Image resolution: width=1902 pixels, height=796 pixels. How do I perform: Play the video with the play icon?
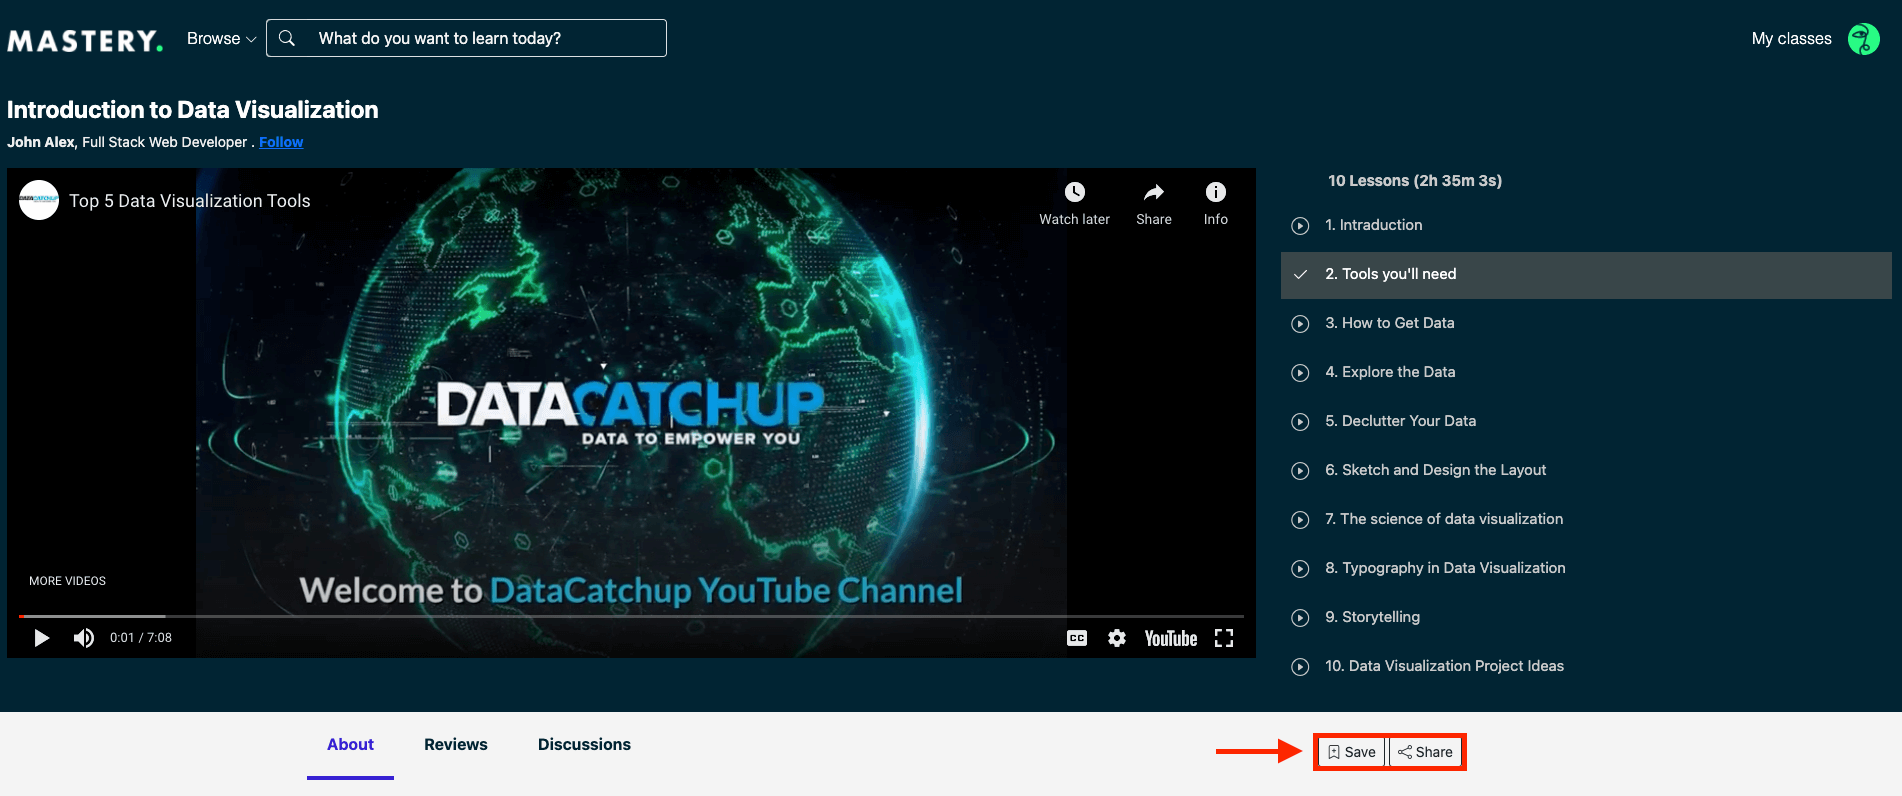[x=41, y=638]
